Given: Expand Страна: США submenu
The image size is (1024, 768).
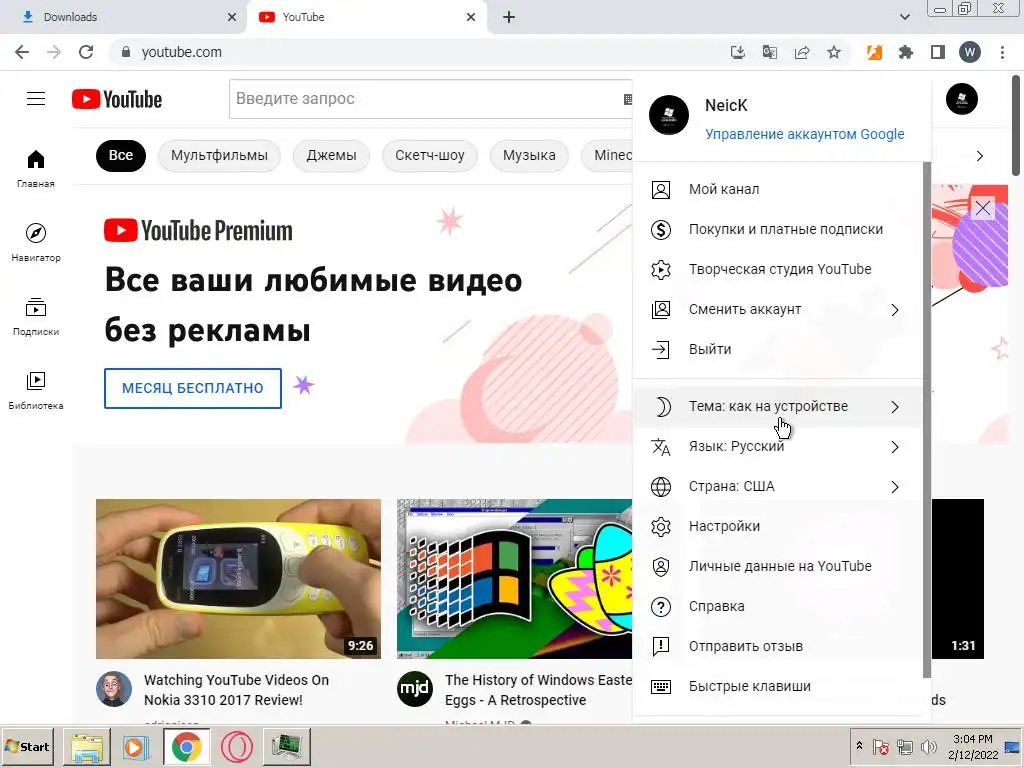Looking at the screenshot, I should click(777, 487).
